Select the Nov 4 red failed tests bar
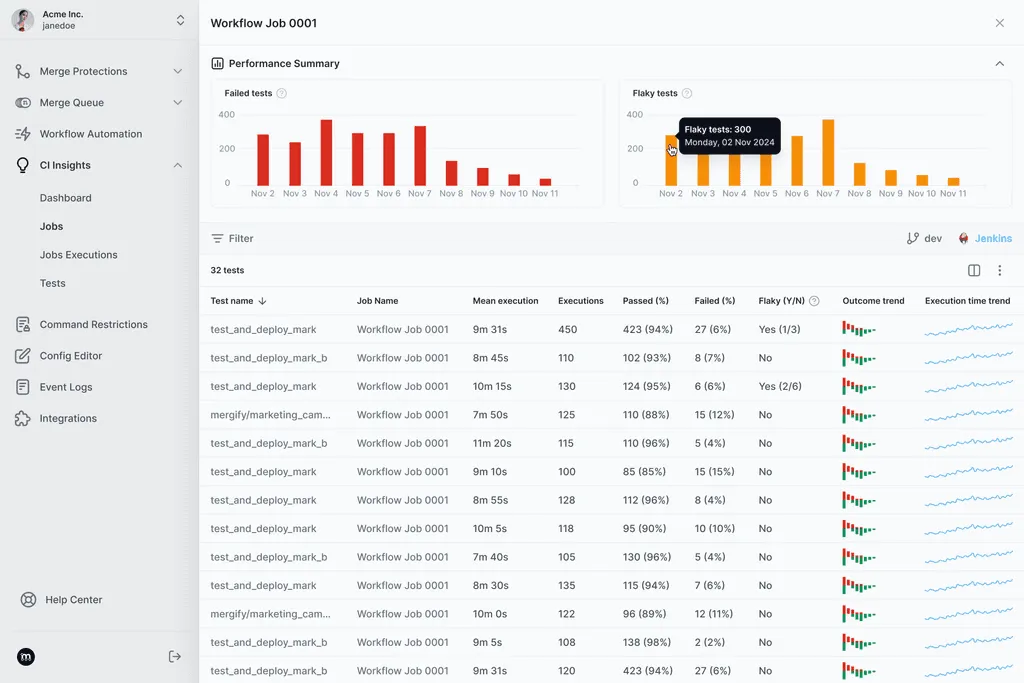Image resolution: width=1024 pixels, height=683 pixels. click(x=326, y=152)
